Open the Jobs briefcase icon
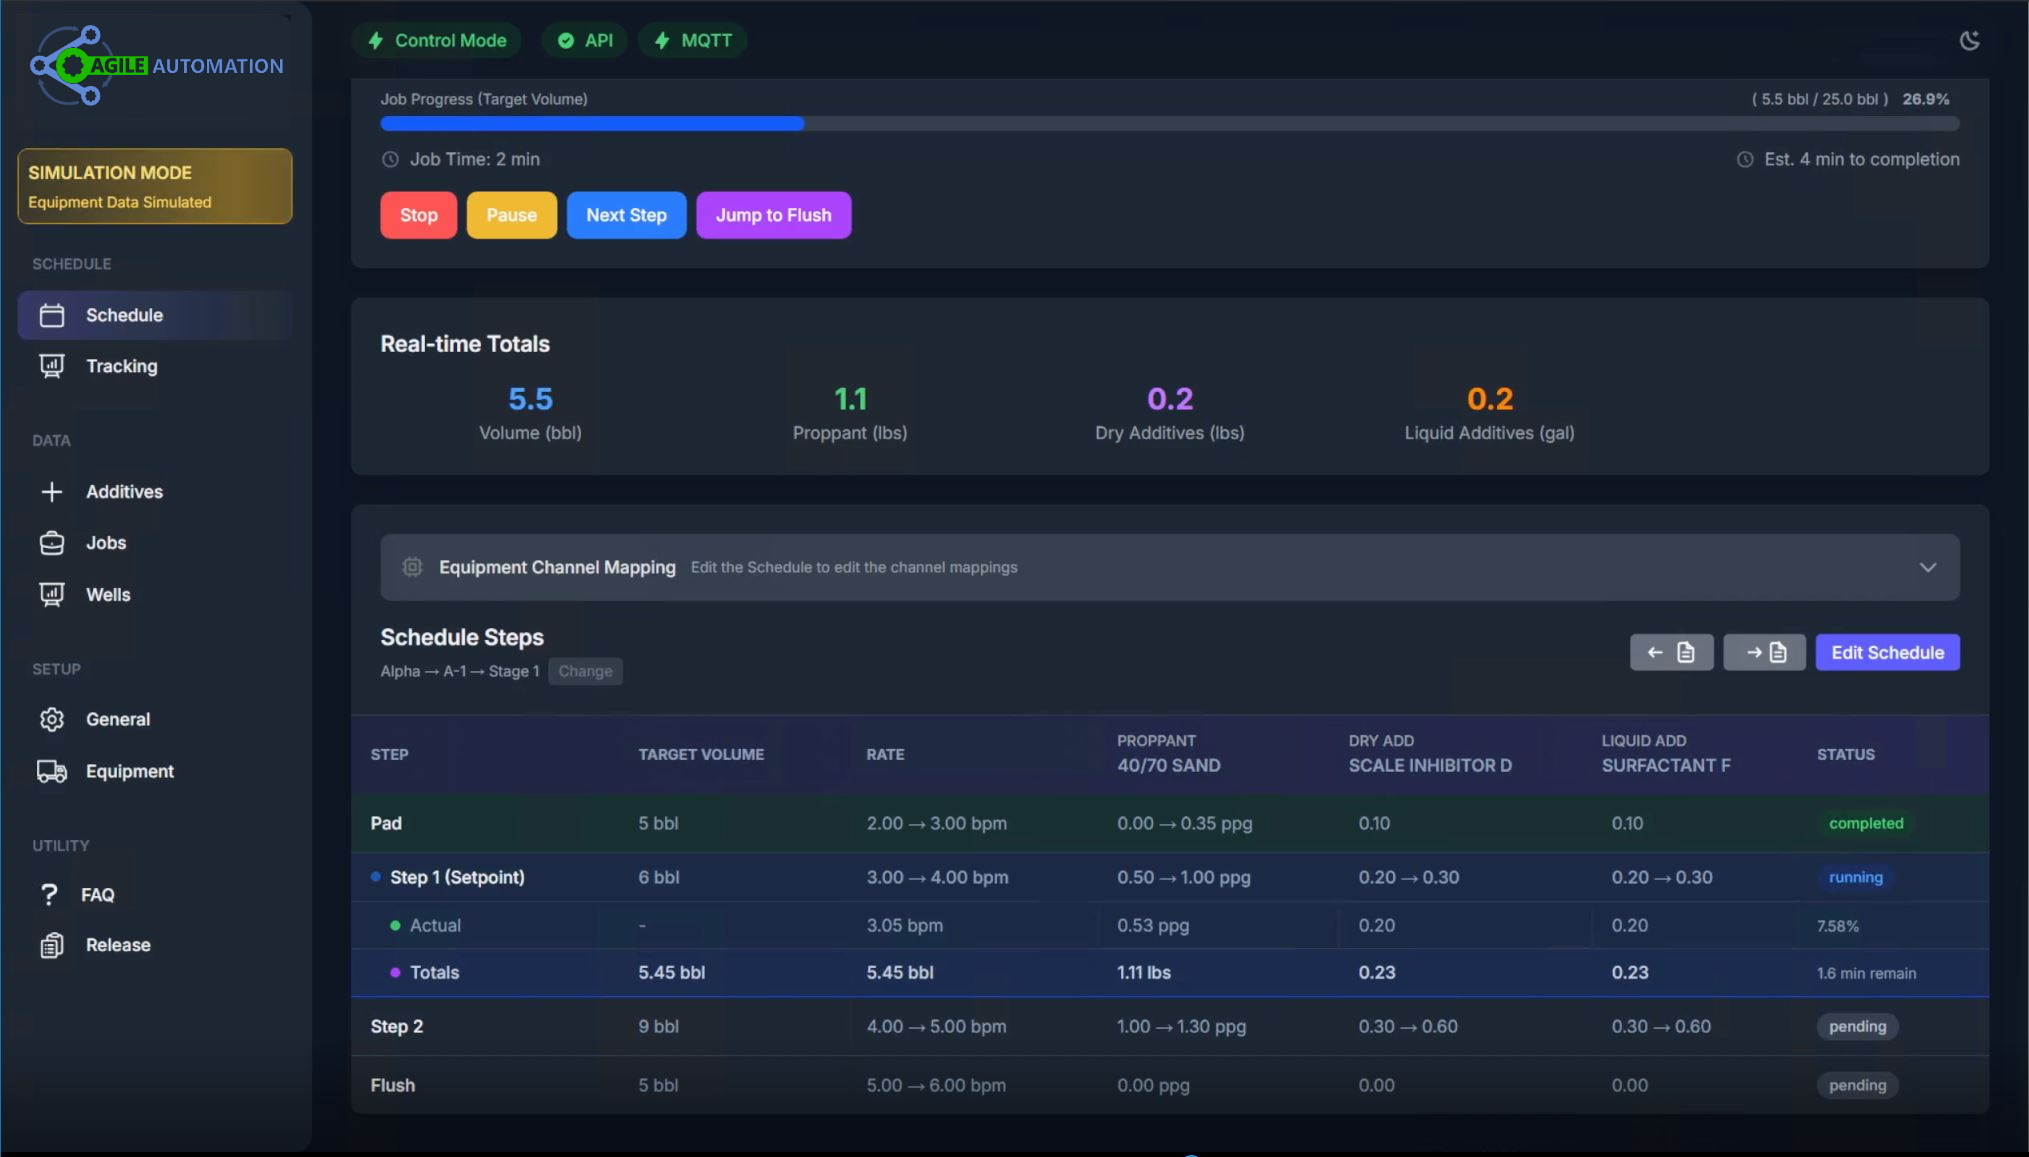 click(51, 543)
